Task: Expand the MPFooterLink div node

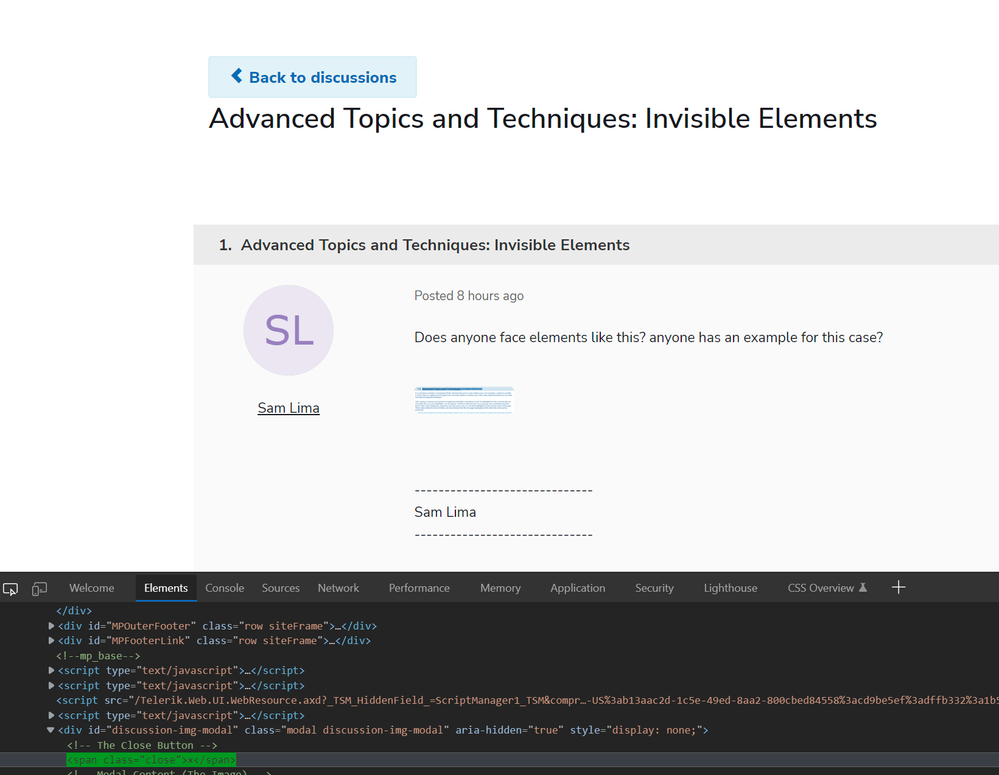Action: pos(52,641)
